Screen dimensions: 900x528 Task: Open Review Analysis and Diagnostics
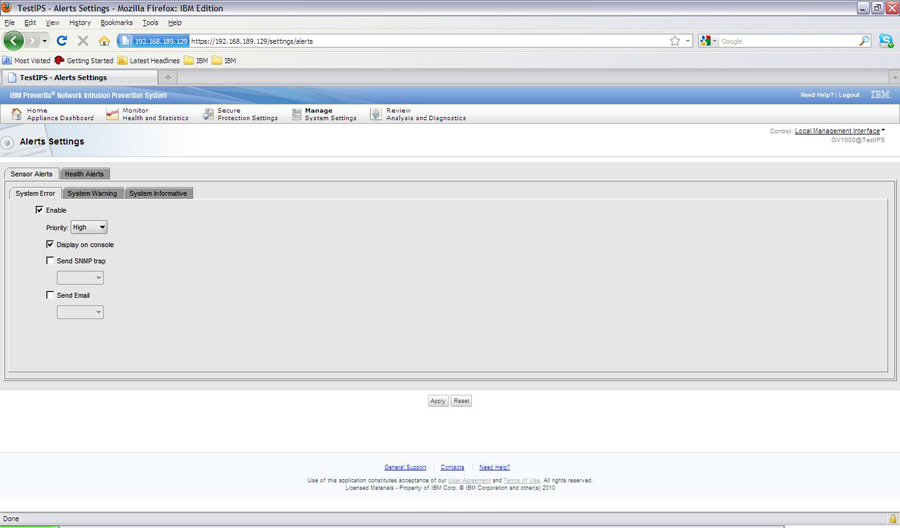click(x=418, y=114)
